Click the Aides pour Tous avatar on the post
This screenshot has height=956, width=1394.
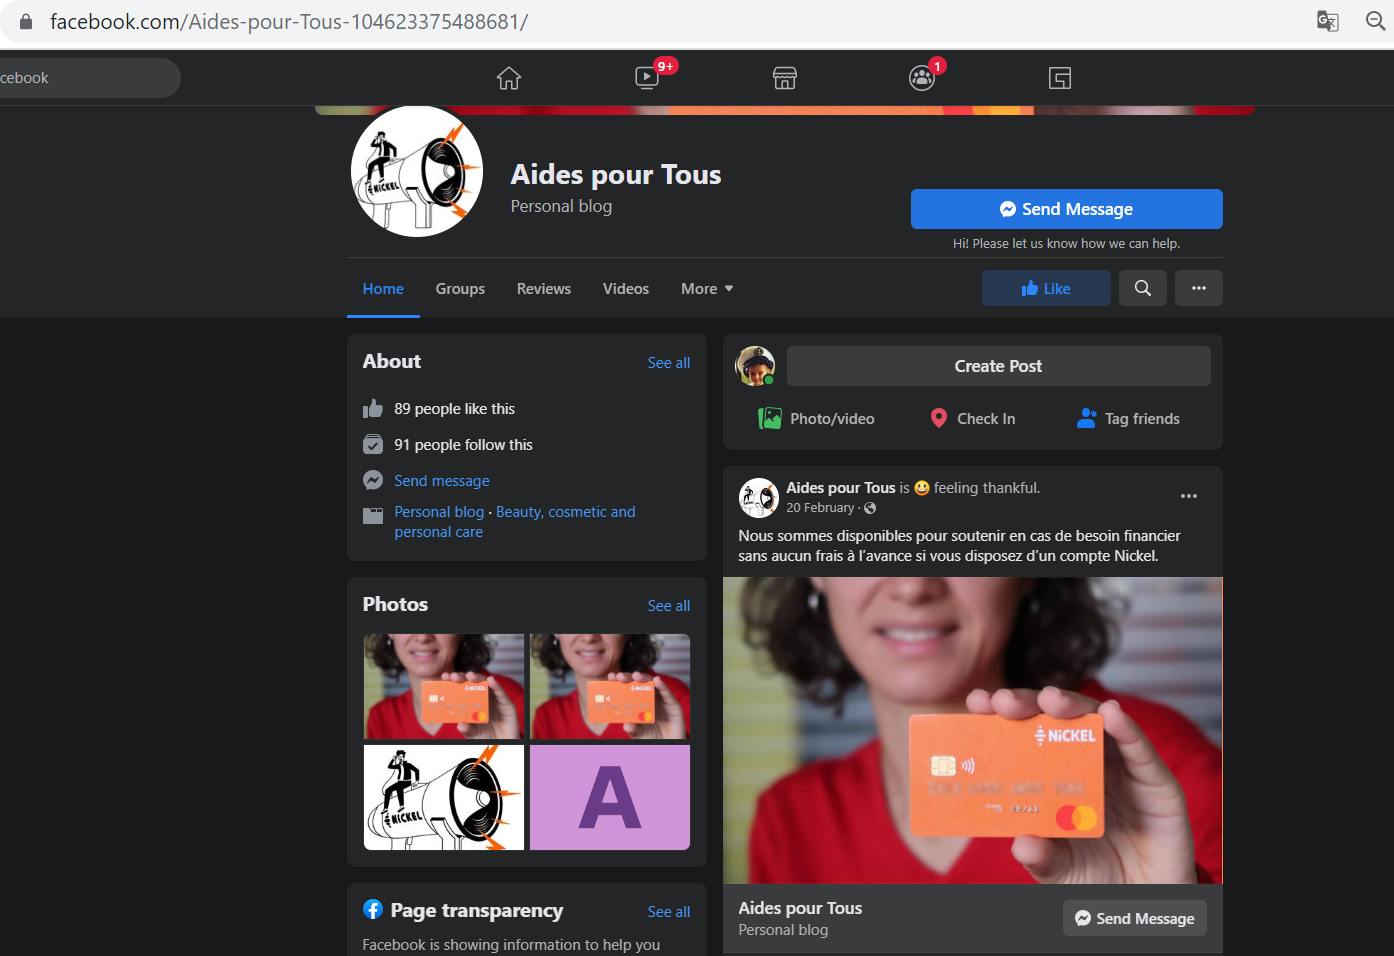758,497
